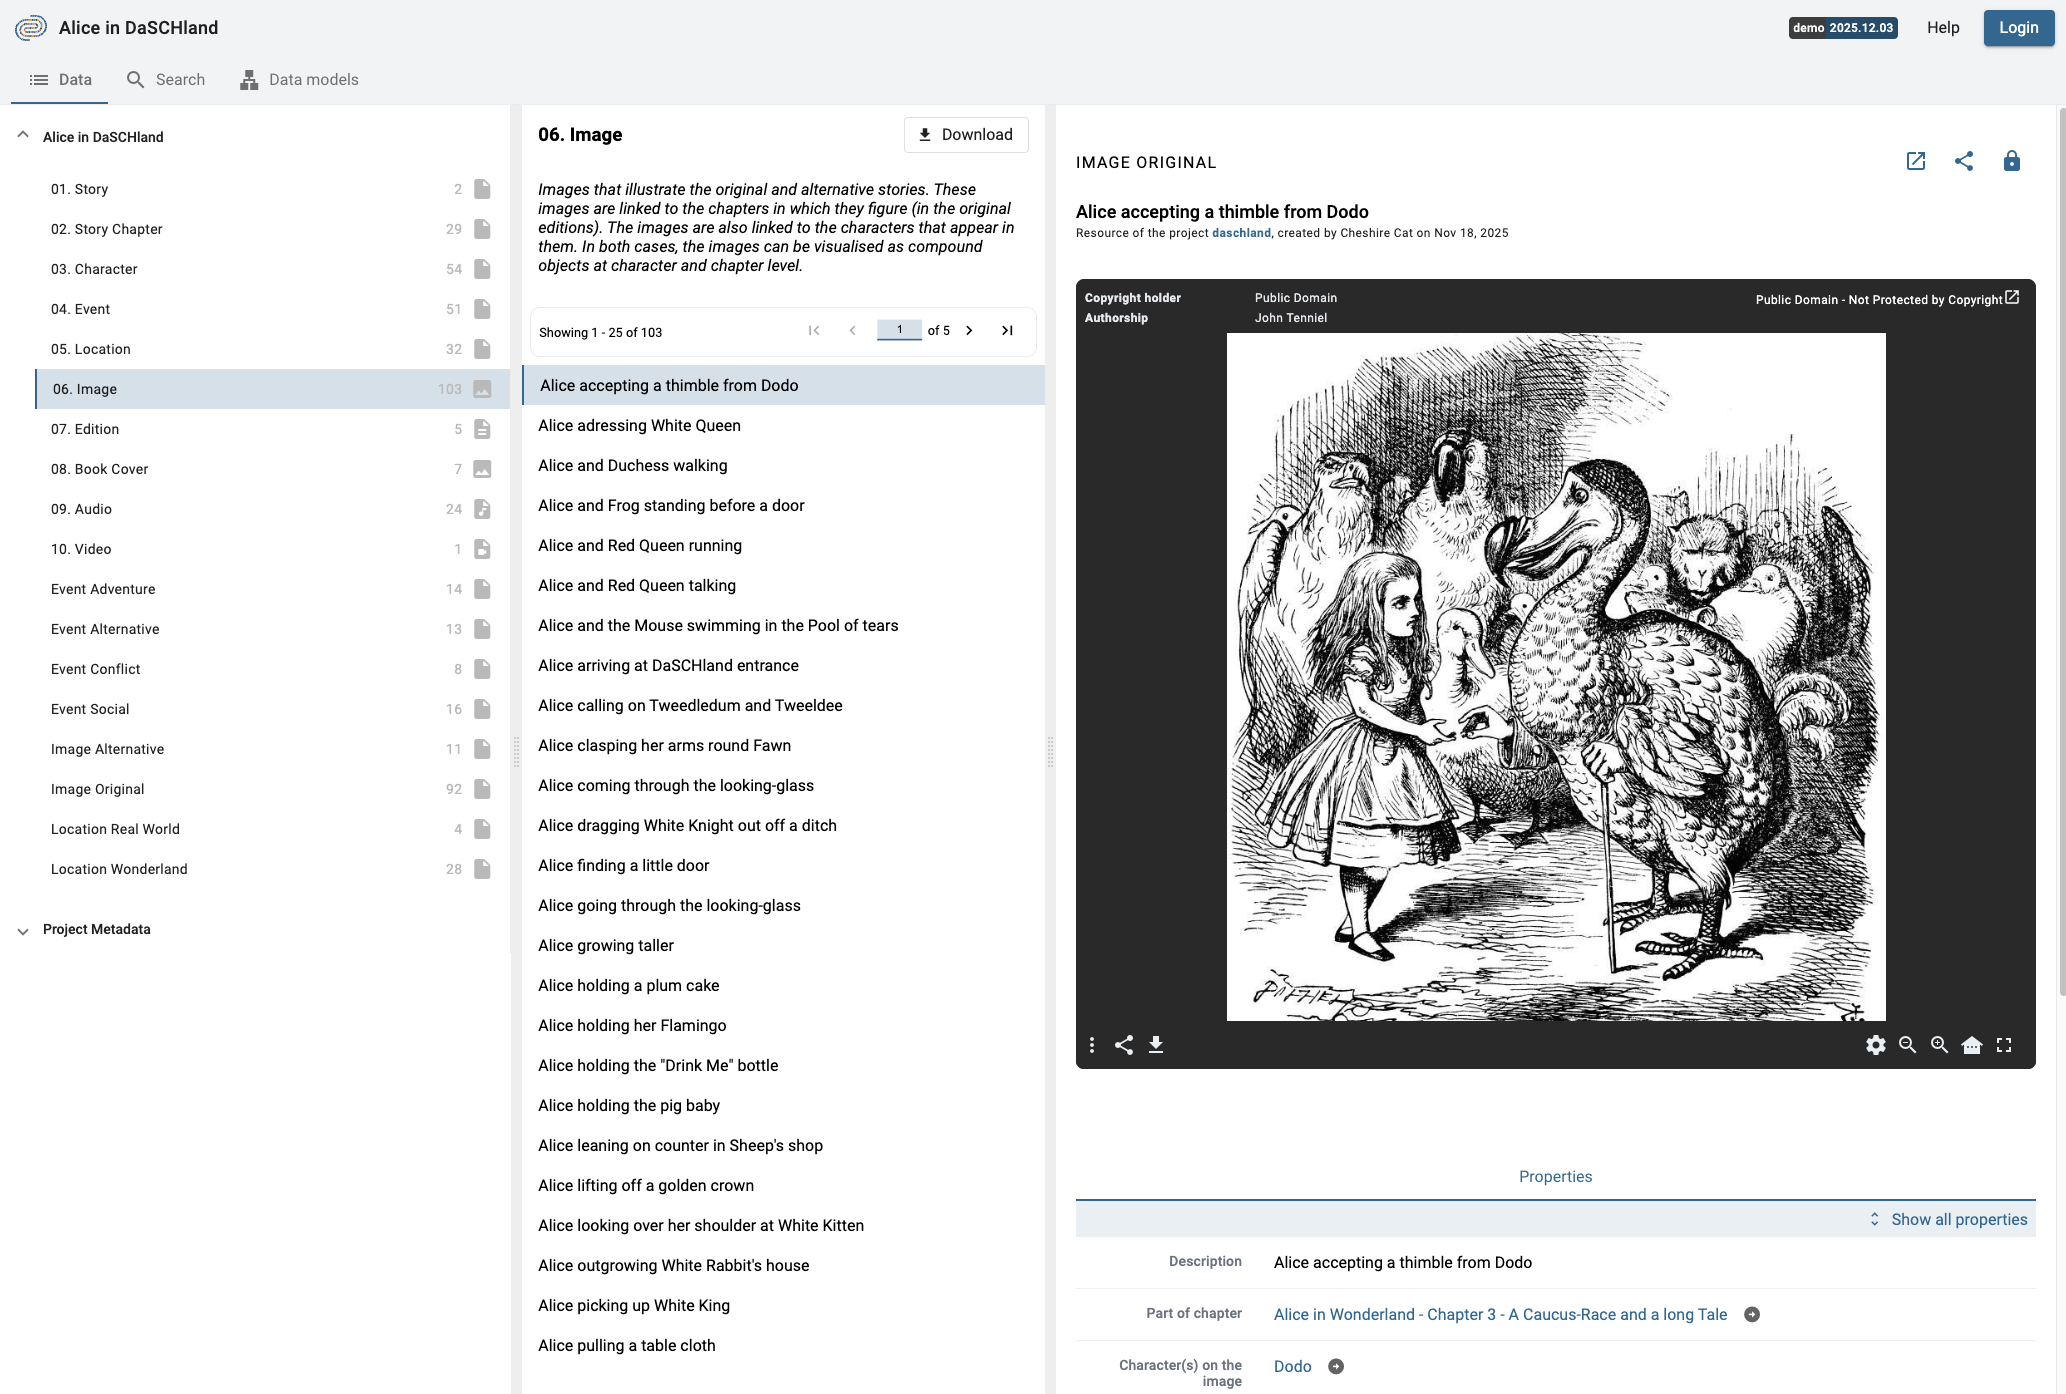Download the image via viewer download icon
Viewport: 2066px width, 1394px height.
1156,1045
